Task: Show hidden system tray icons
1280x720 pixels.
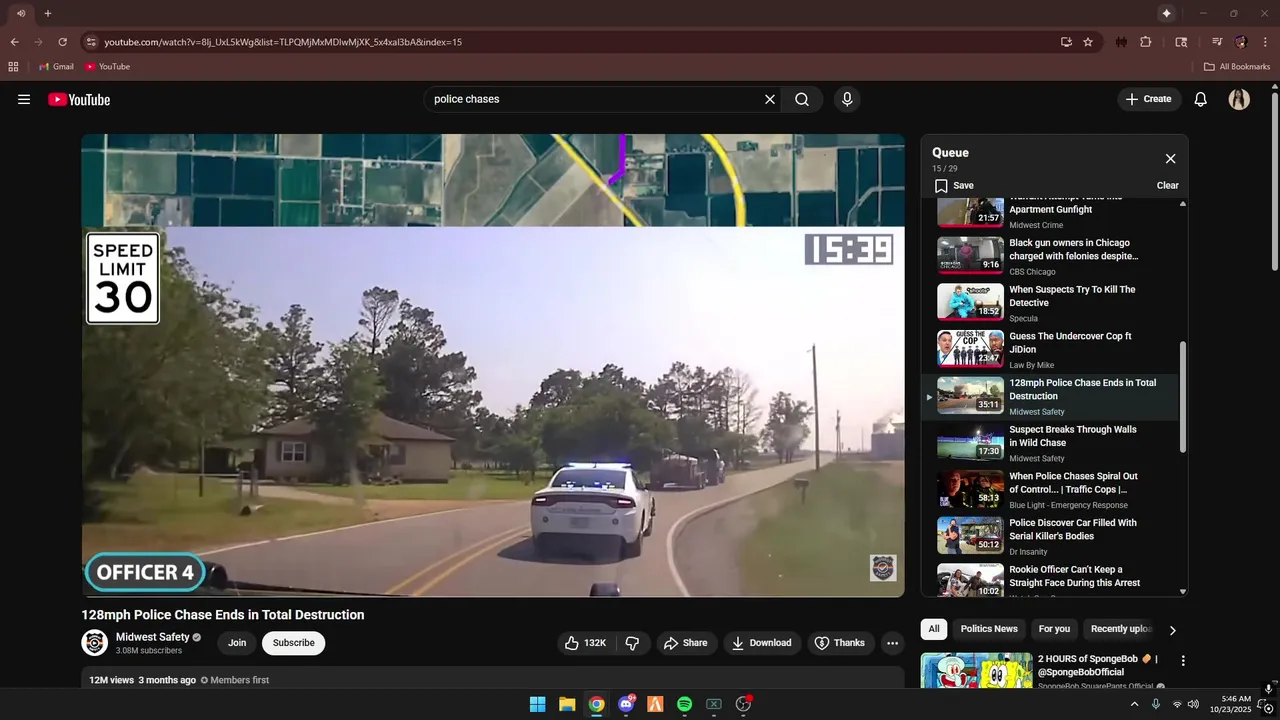Action: click(x=1134, y=704)
